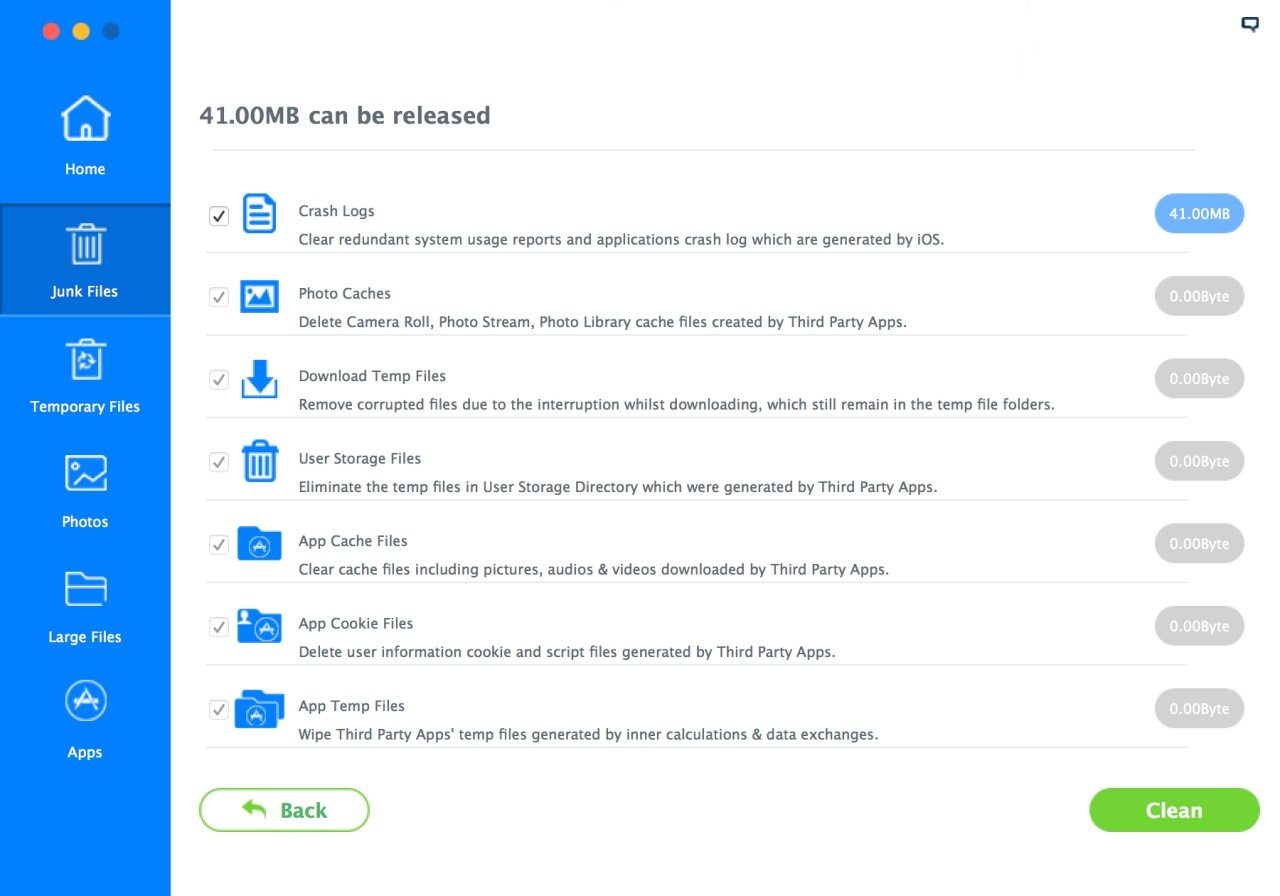Click the "Download Temp Files" title text
Image resolution: width=1280 pixels, height=896 pixels.
(372, 376)
